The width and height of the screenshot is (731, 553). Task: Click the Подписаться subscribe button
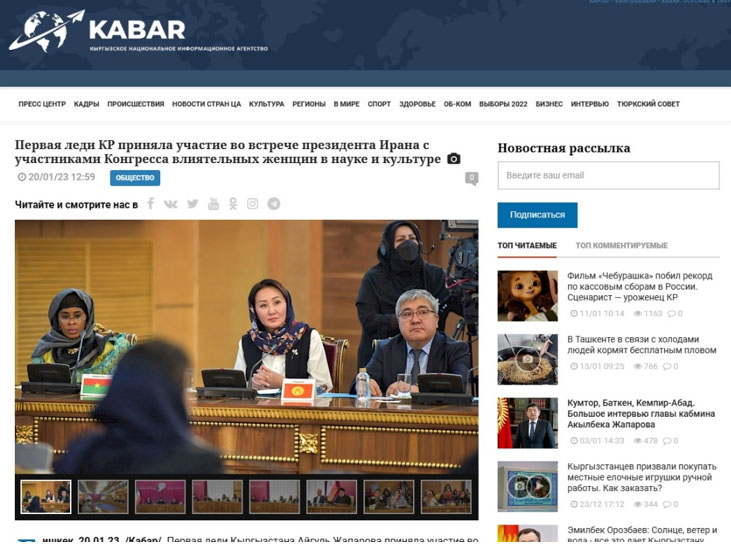click(537, 215)
